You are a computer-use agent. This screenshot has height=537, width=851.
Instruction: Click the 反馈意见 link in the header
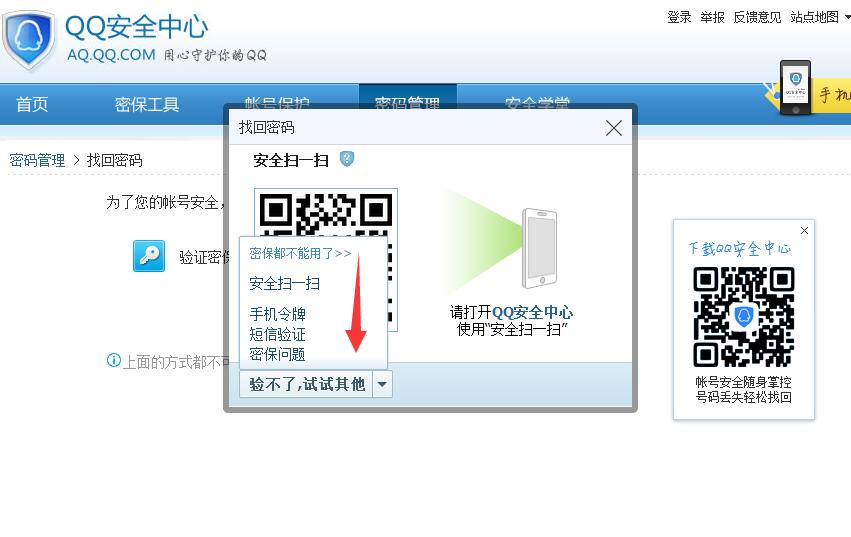tap(757, 17)
